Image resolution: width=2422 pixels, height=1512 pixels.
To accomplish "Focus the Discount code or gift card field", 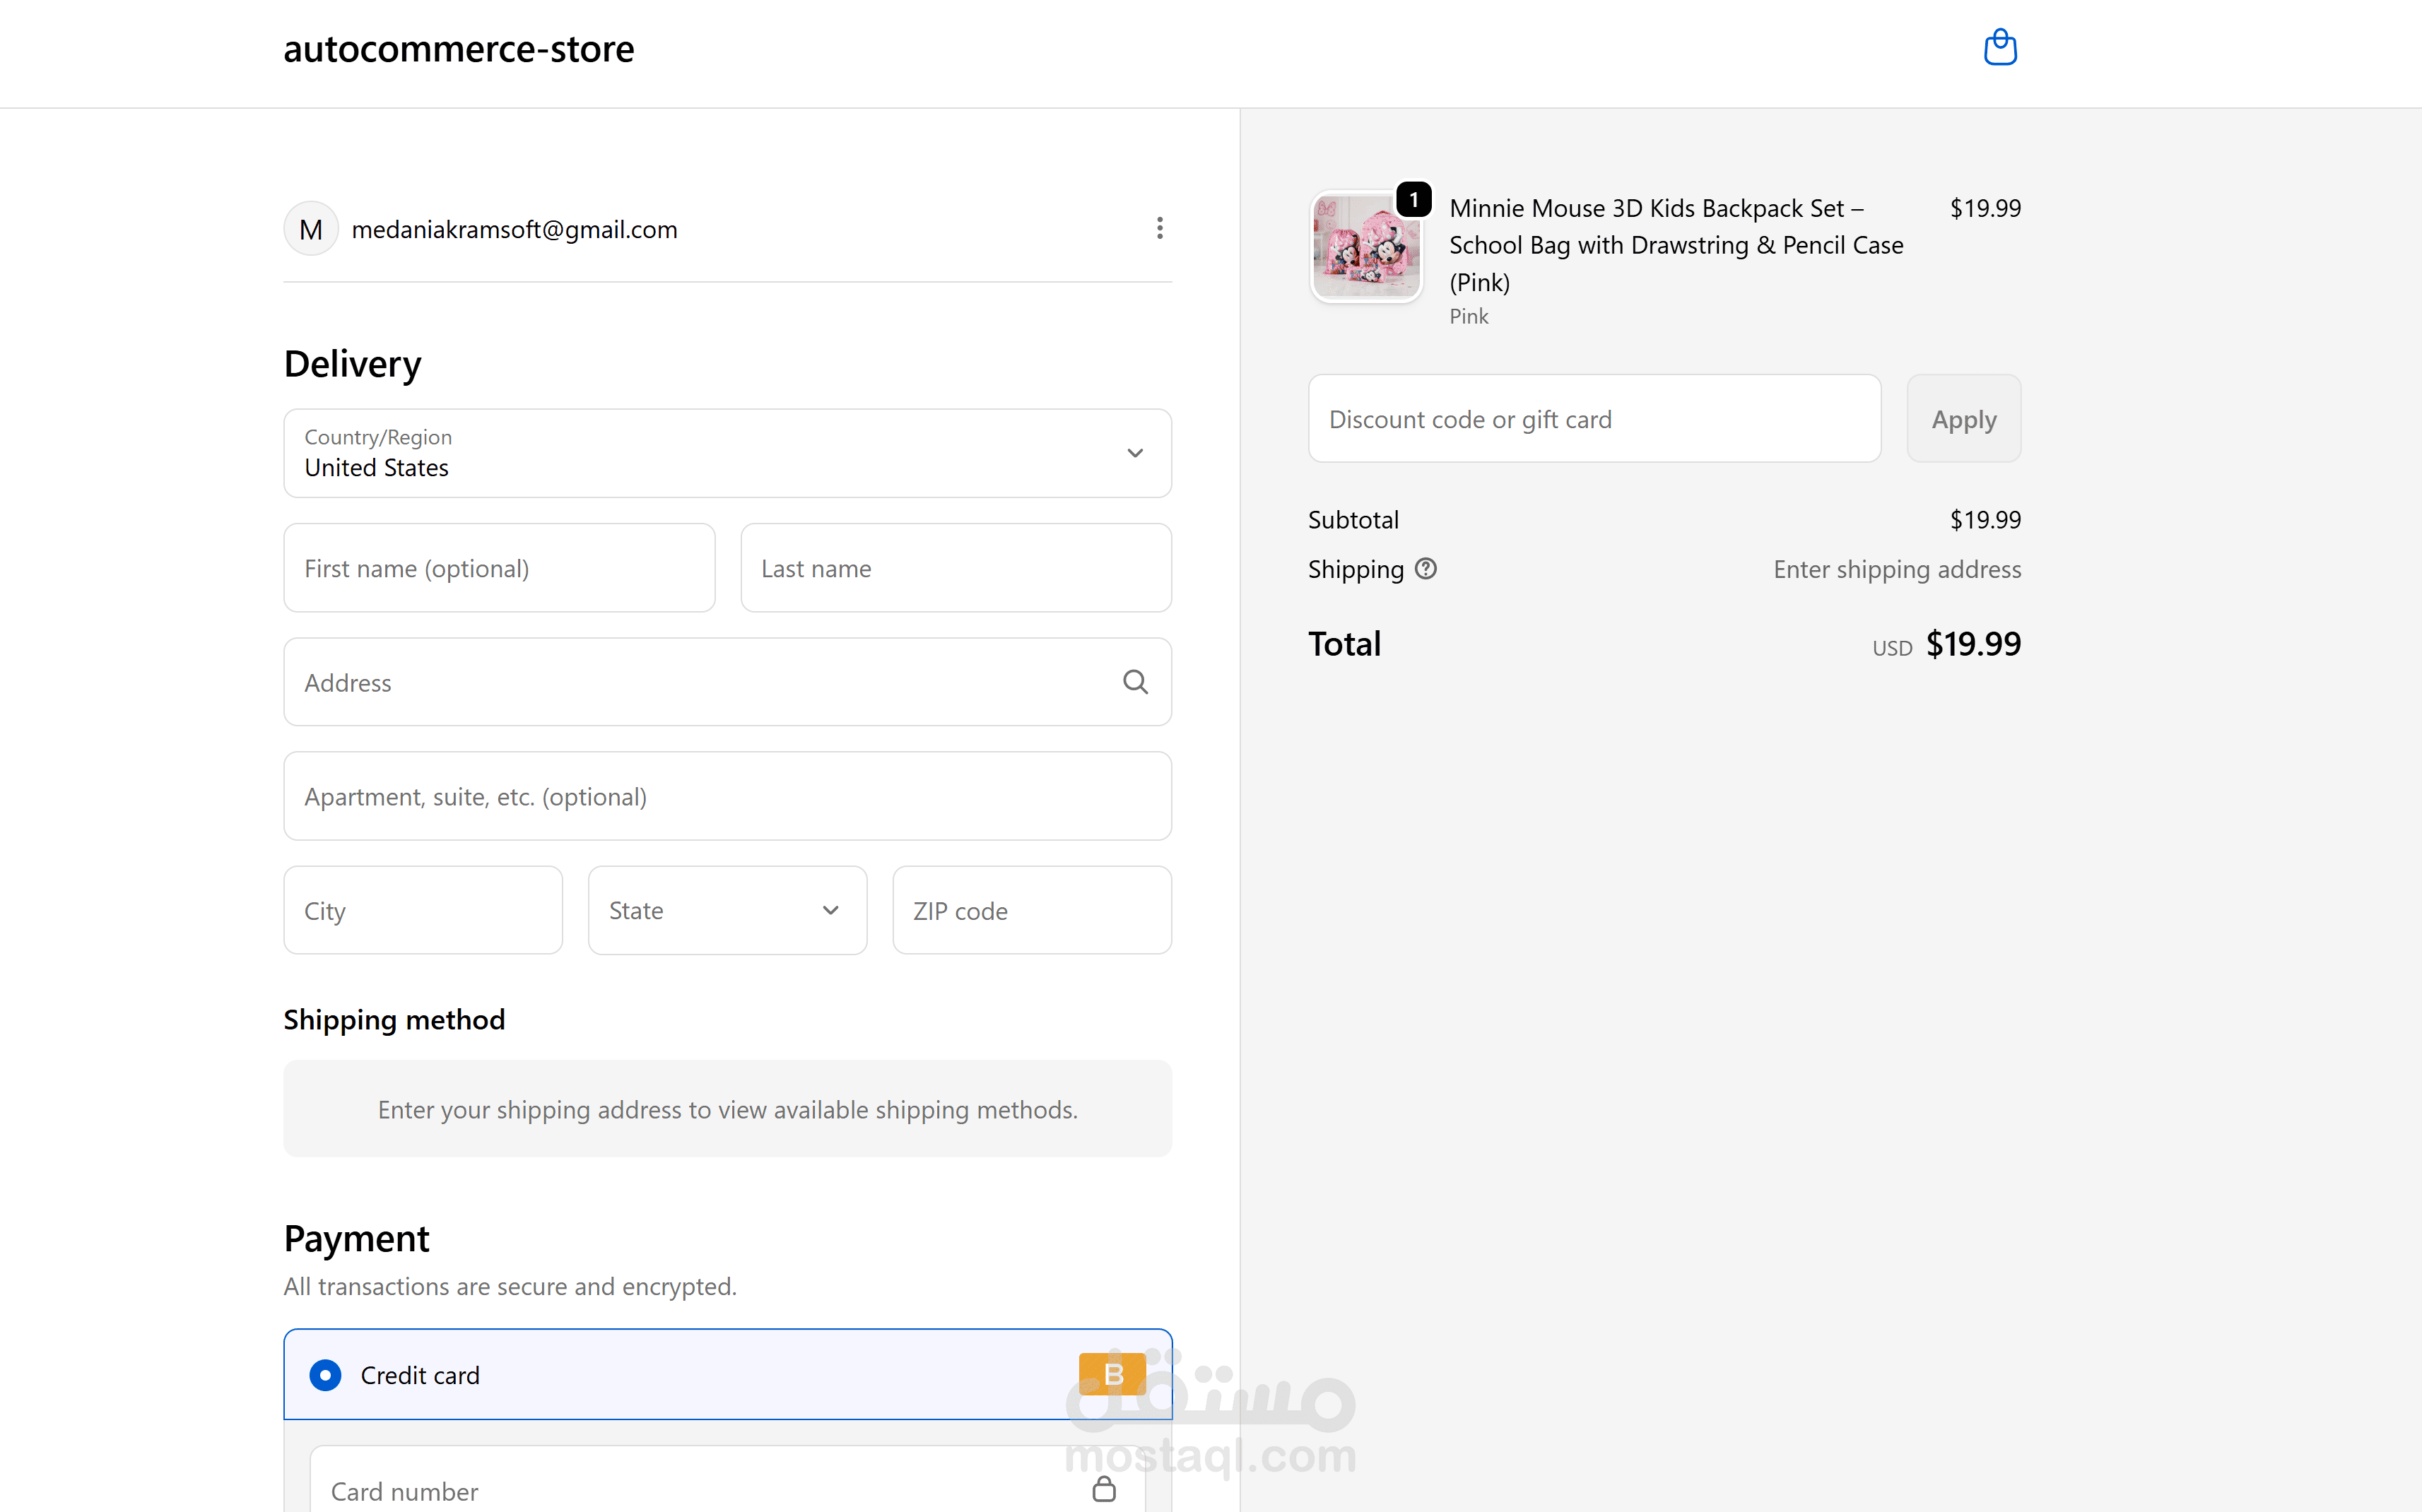I will (1594, 419).
